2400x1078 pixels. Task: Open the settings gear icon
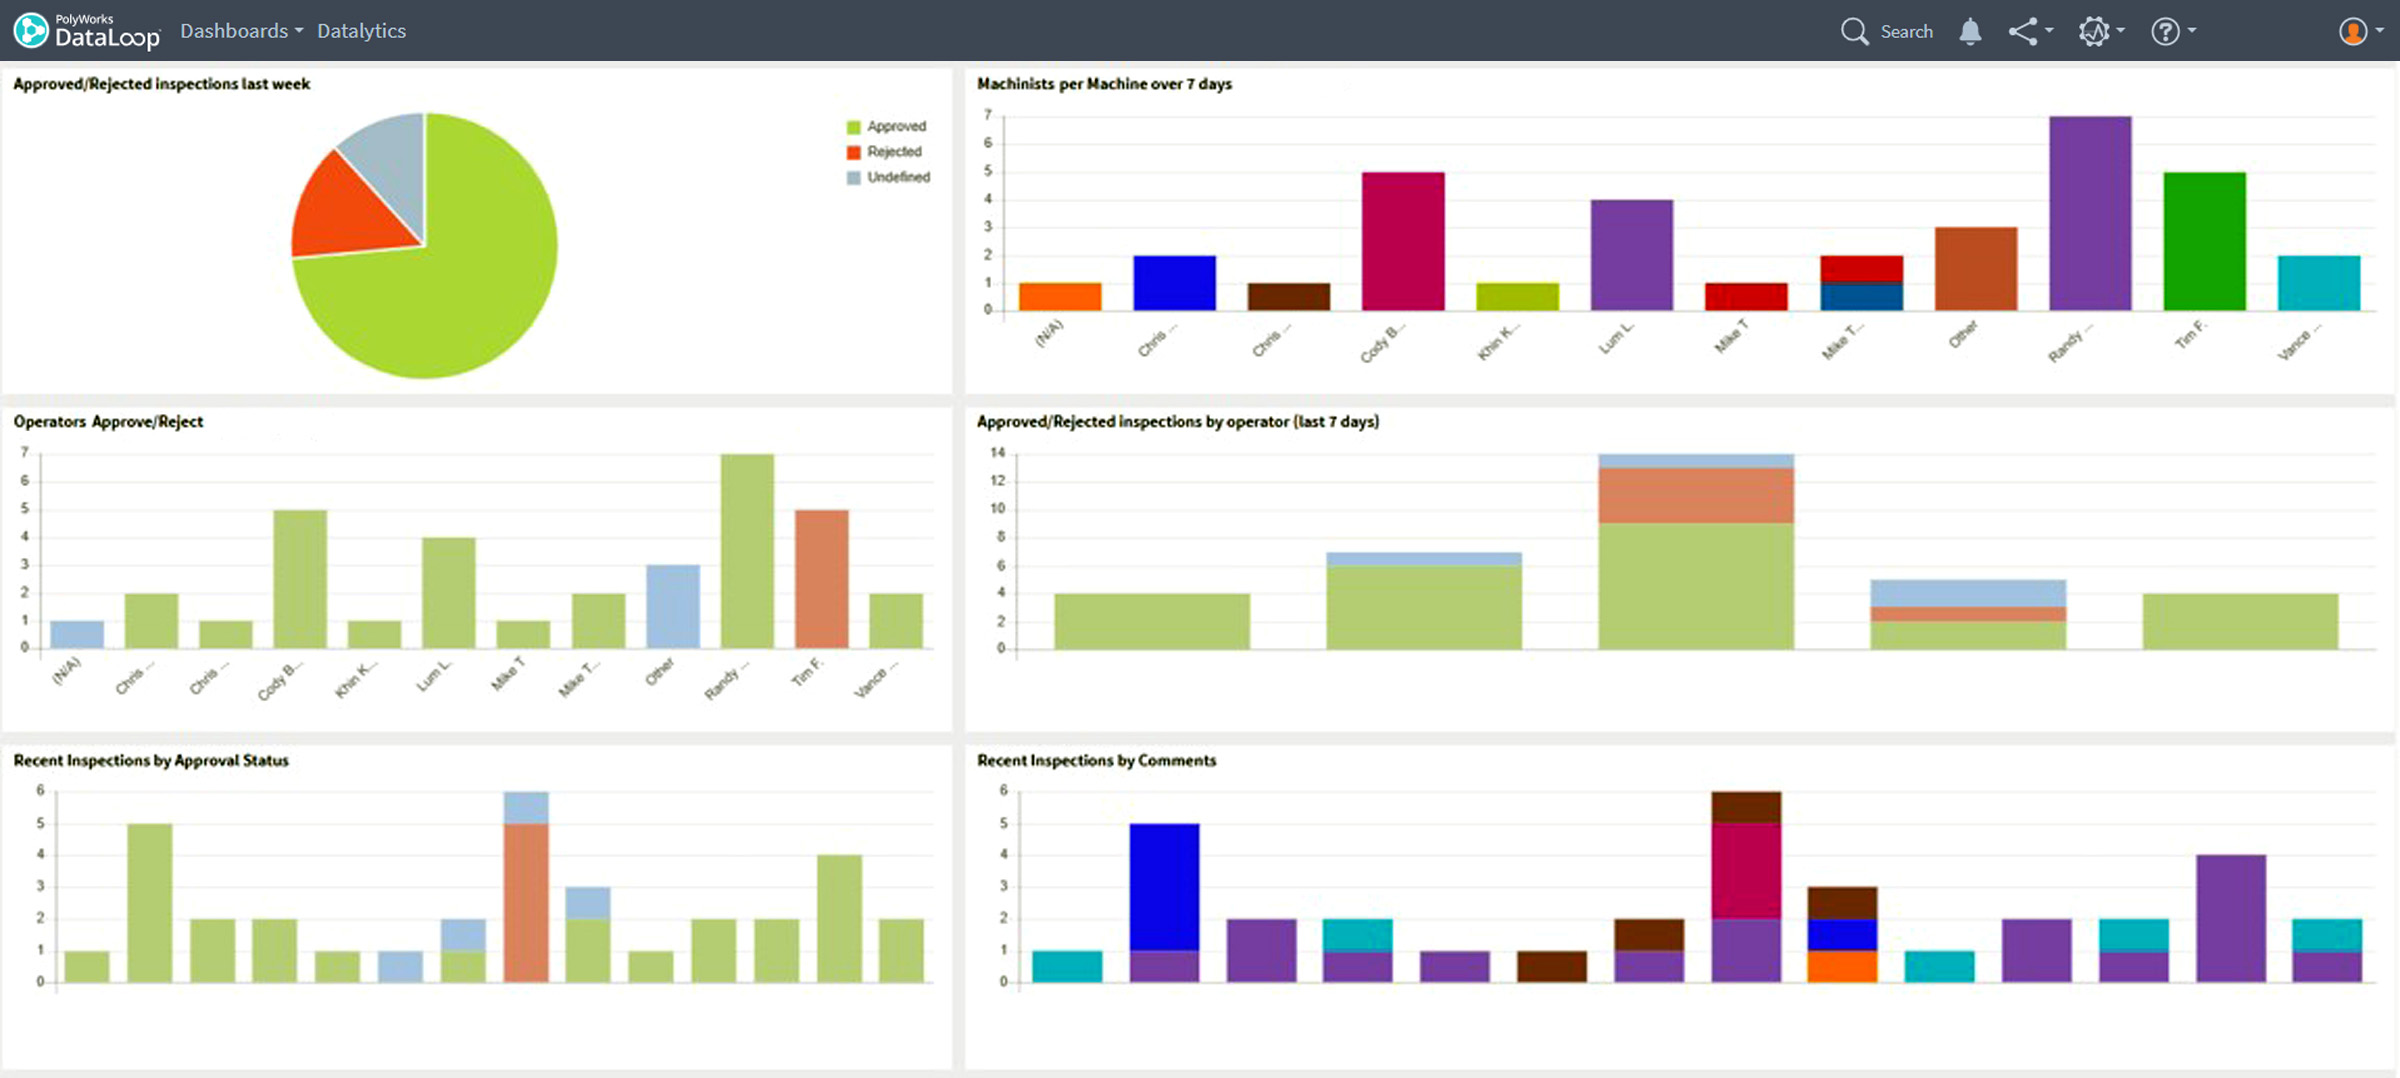2094,31
